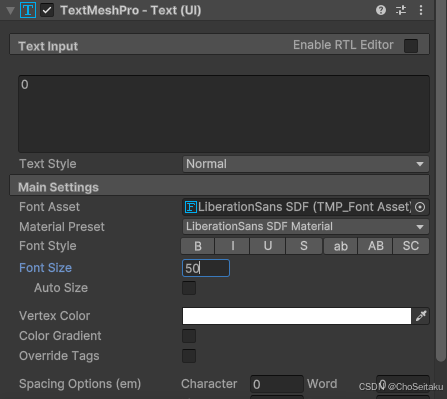447x399 pixels.
Task: Toggle Underline font style button
Action: 268,246
